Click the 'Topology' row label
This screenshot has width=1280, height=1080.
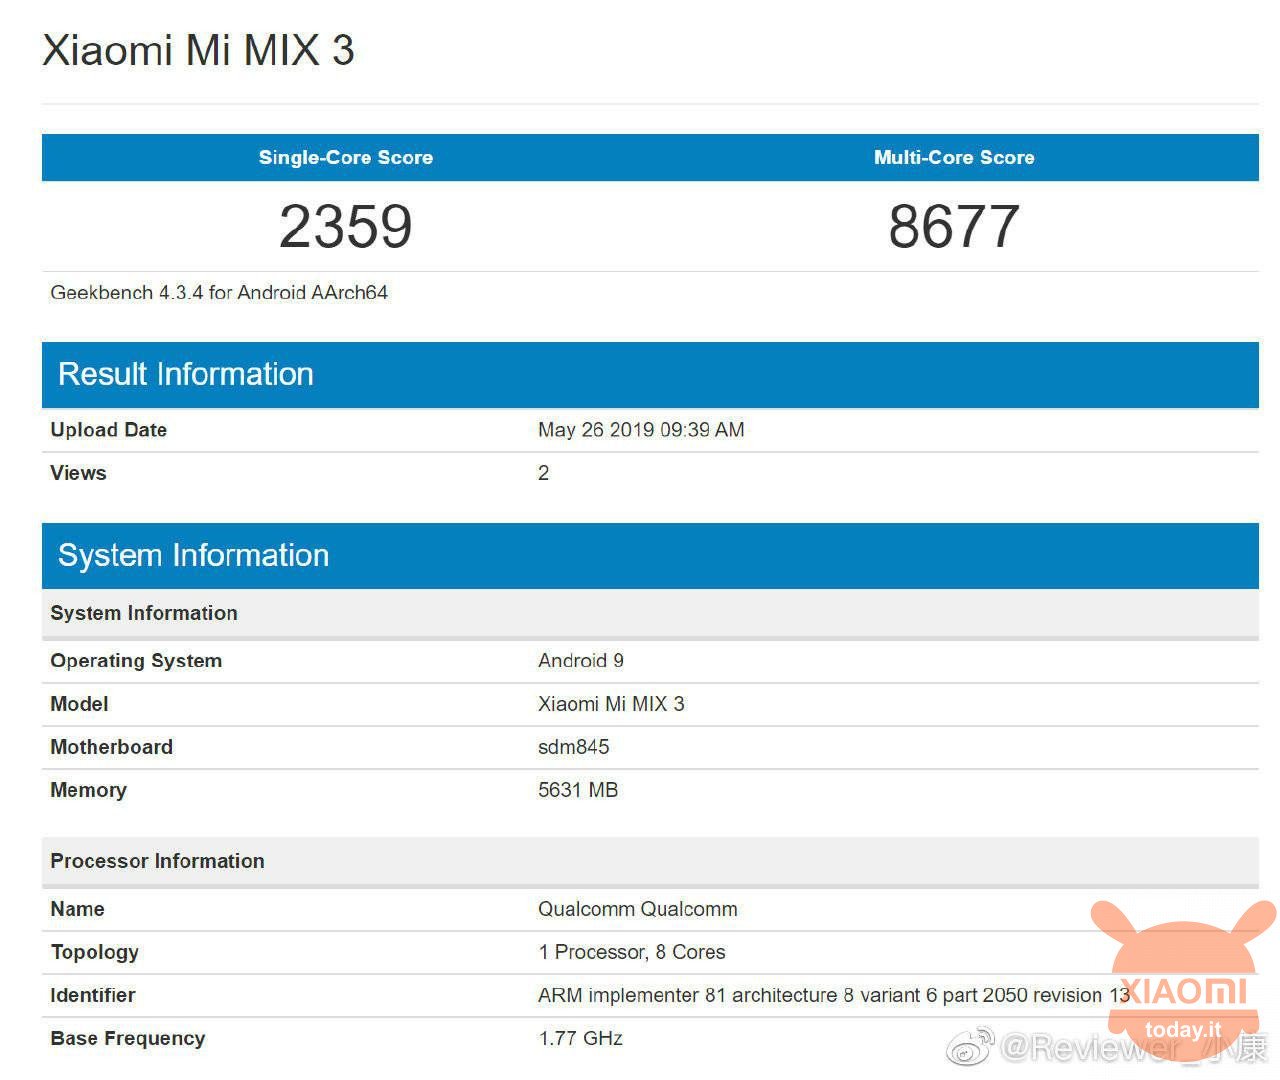94,952
